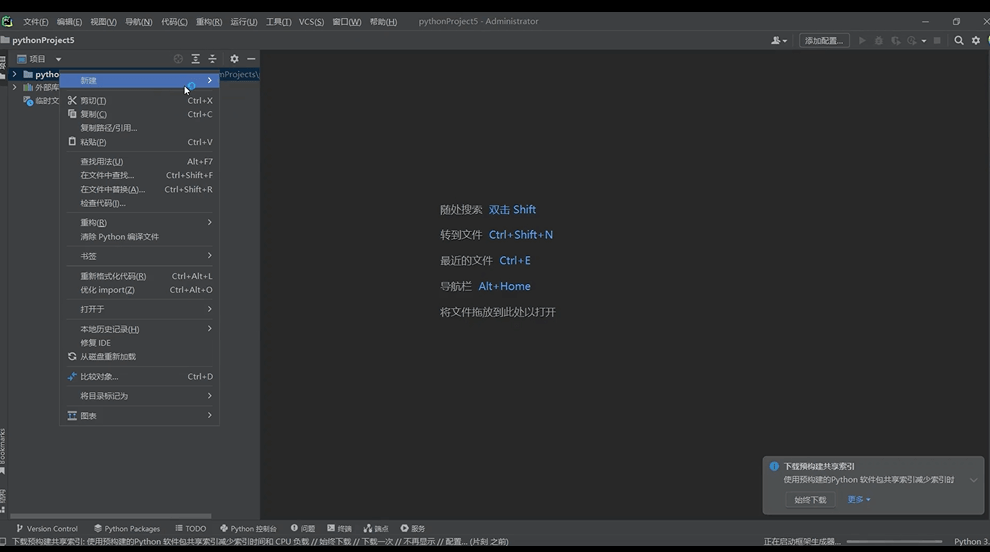Open the 运行 menu in menu bar
This screenshot has height=552, width=990.
click(x=243, y=22)
